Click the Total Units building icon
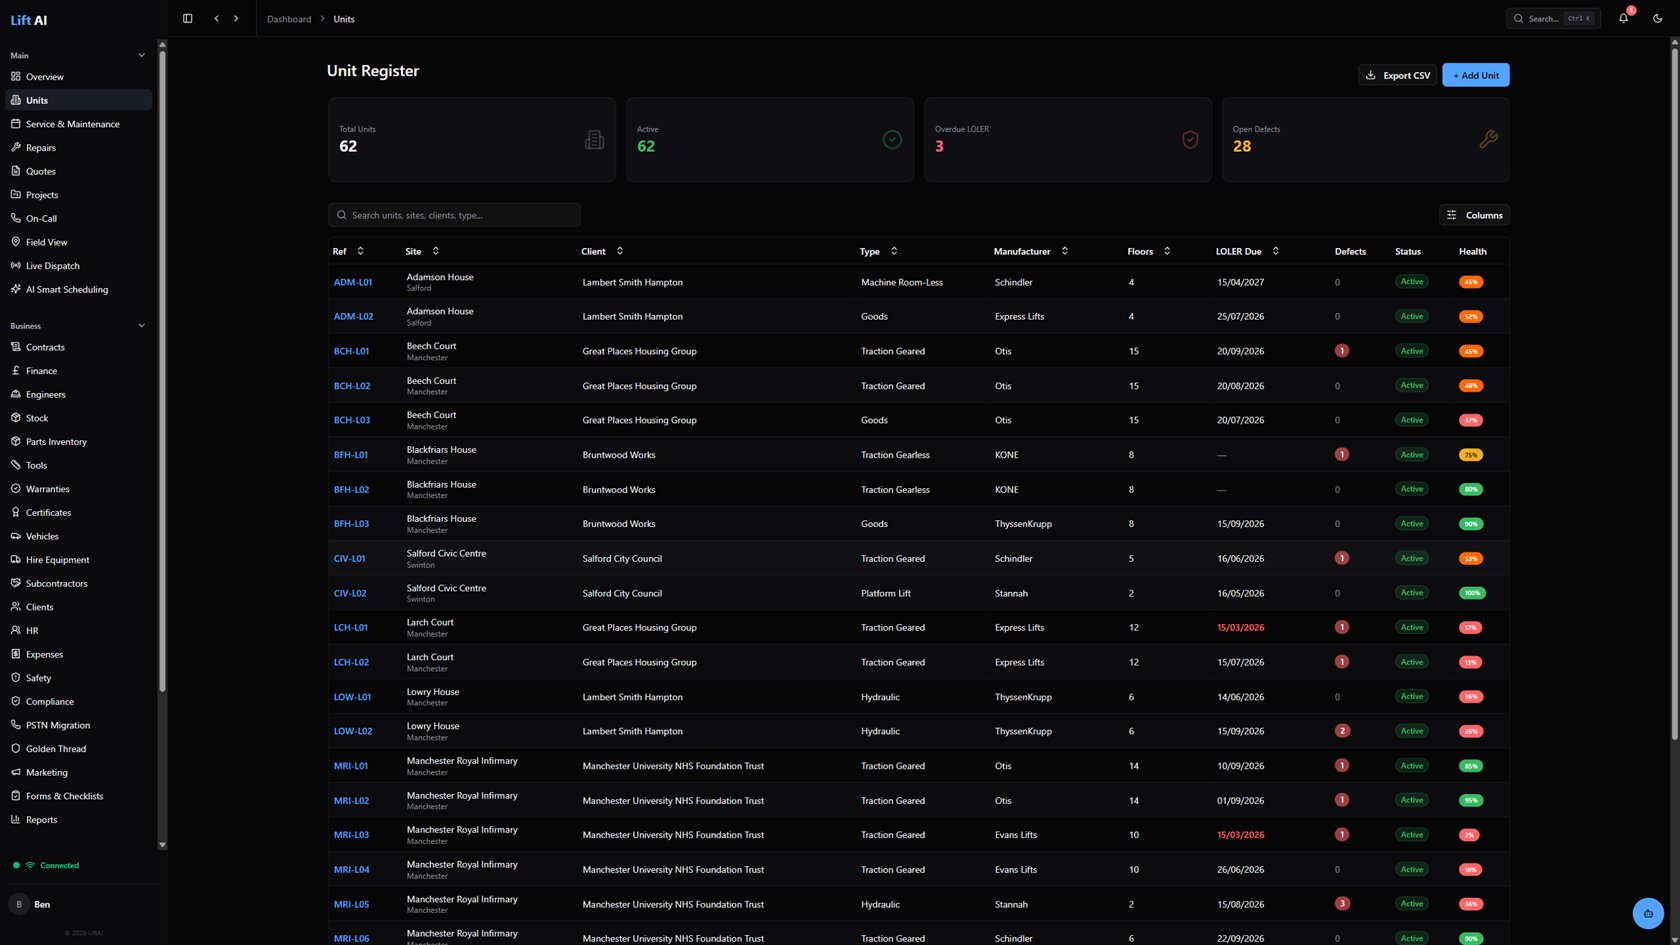The width and height of the screenshot is (1680, 945). pyautogui.click(x=594, y=140)
